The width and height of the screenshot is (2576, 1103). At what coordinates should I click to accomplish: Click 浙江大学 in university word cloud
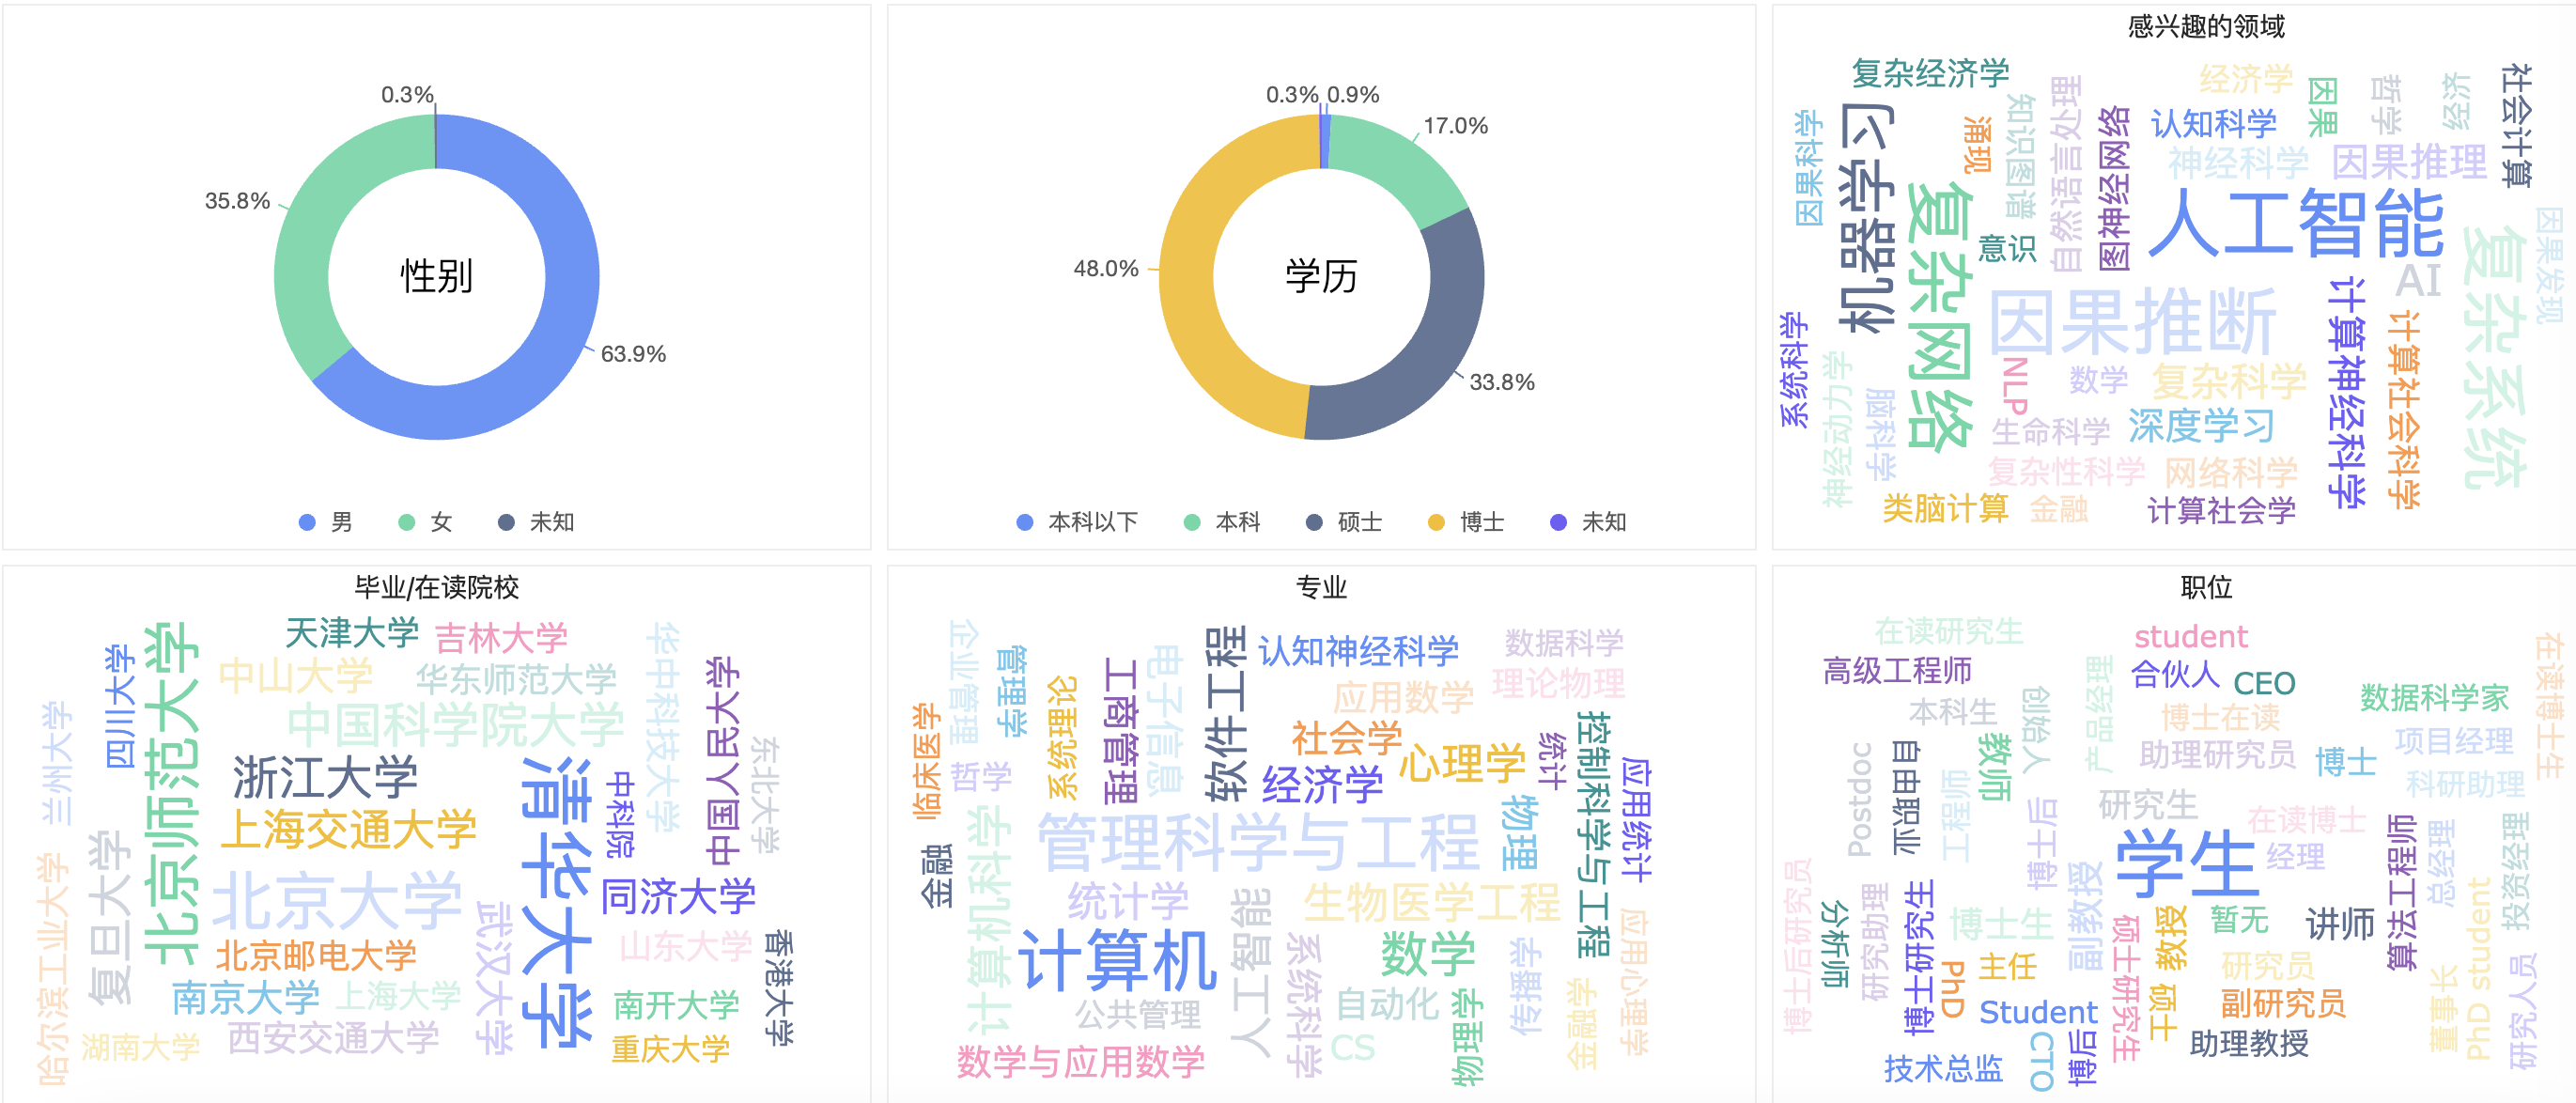[325, 777]
